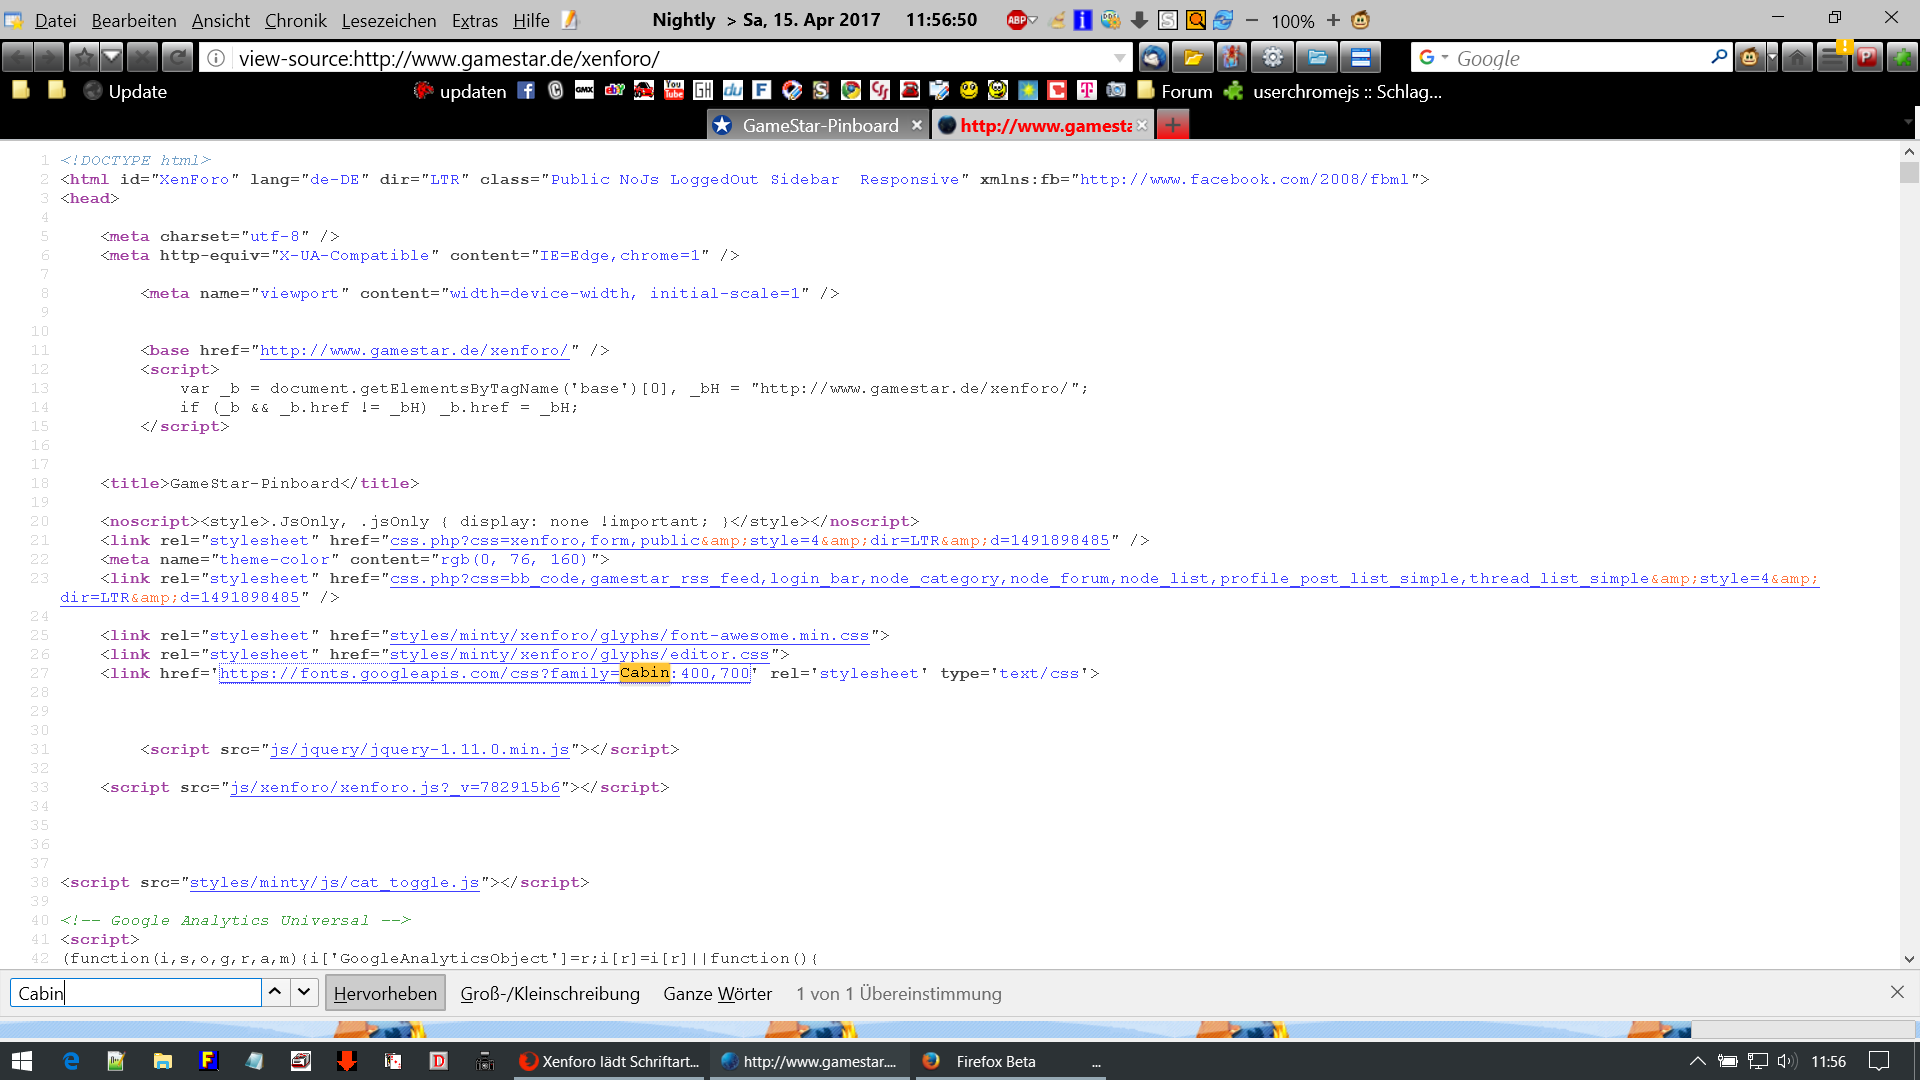Open the URL bar history dropdown
Screen dimensions: 1920x1080
click(1120, 58)
